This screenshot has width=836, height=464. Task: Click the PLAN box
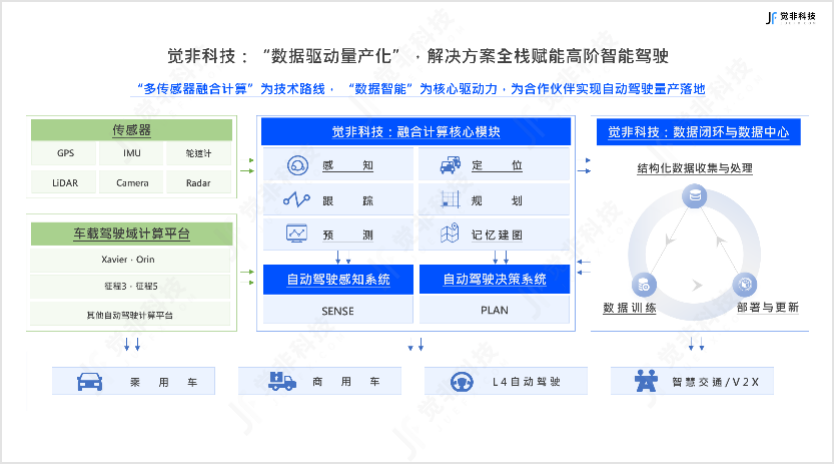coord(495,310)
